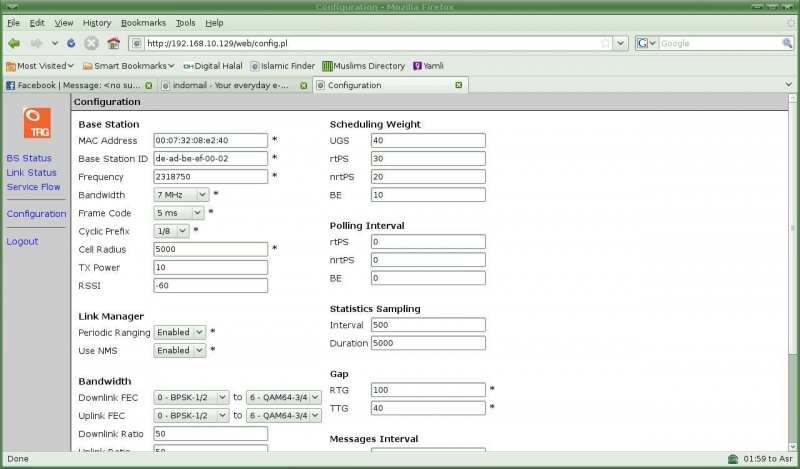Go to the Home page icon
This screenshot has height=469, width=800.
point(113,43)
